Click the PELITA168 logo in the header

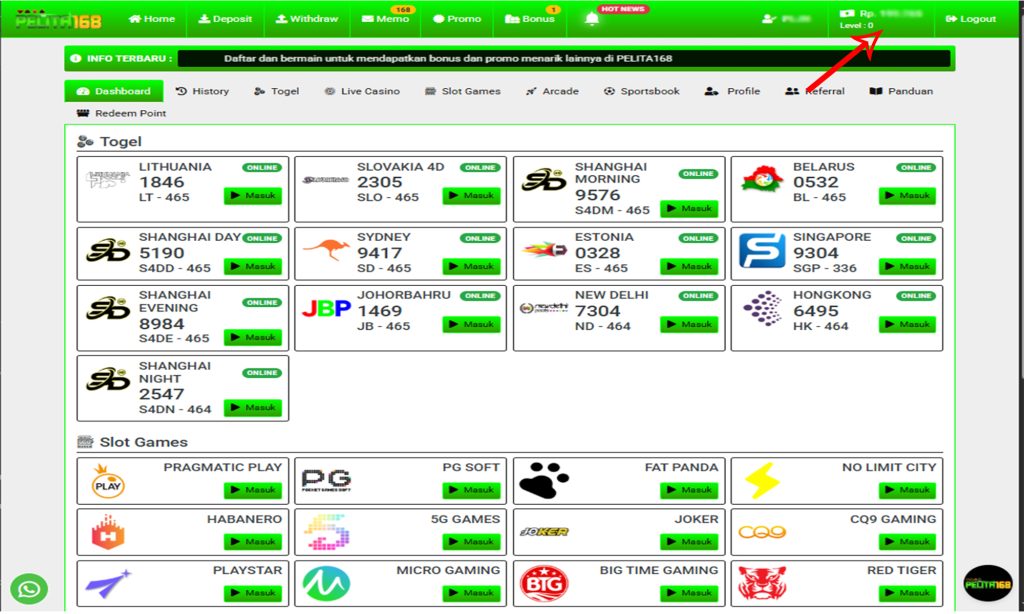coord(59,19)
